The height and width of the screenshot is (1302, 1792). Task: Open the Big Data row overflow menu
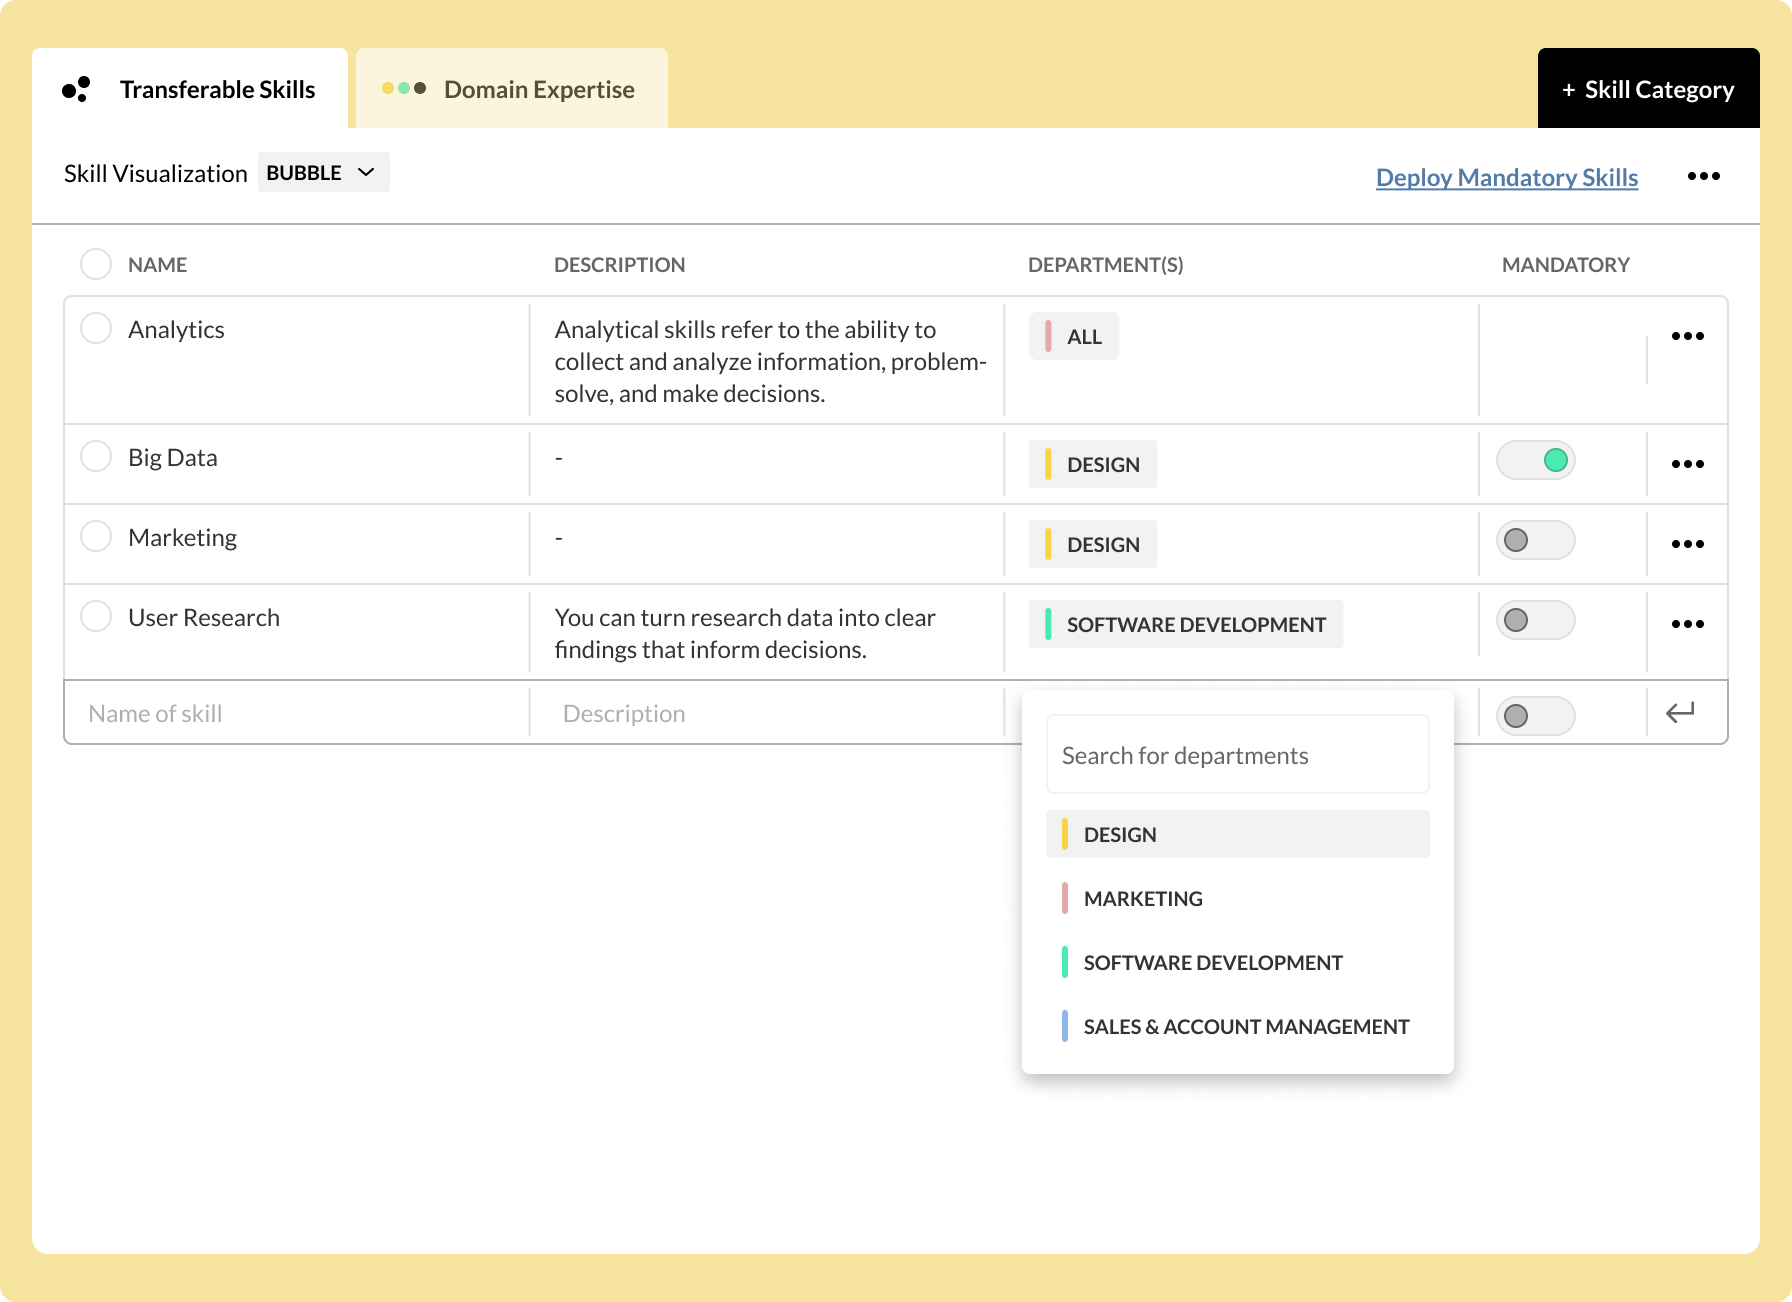click(x=1688, y=463)
